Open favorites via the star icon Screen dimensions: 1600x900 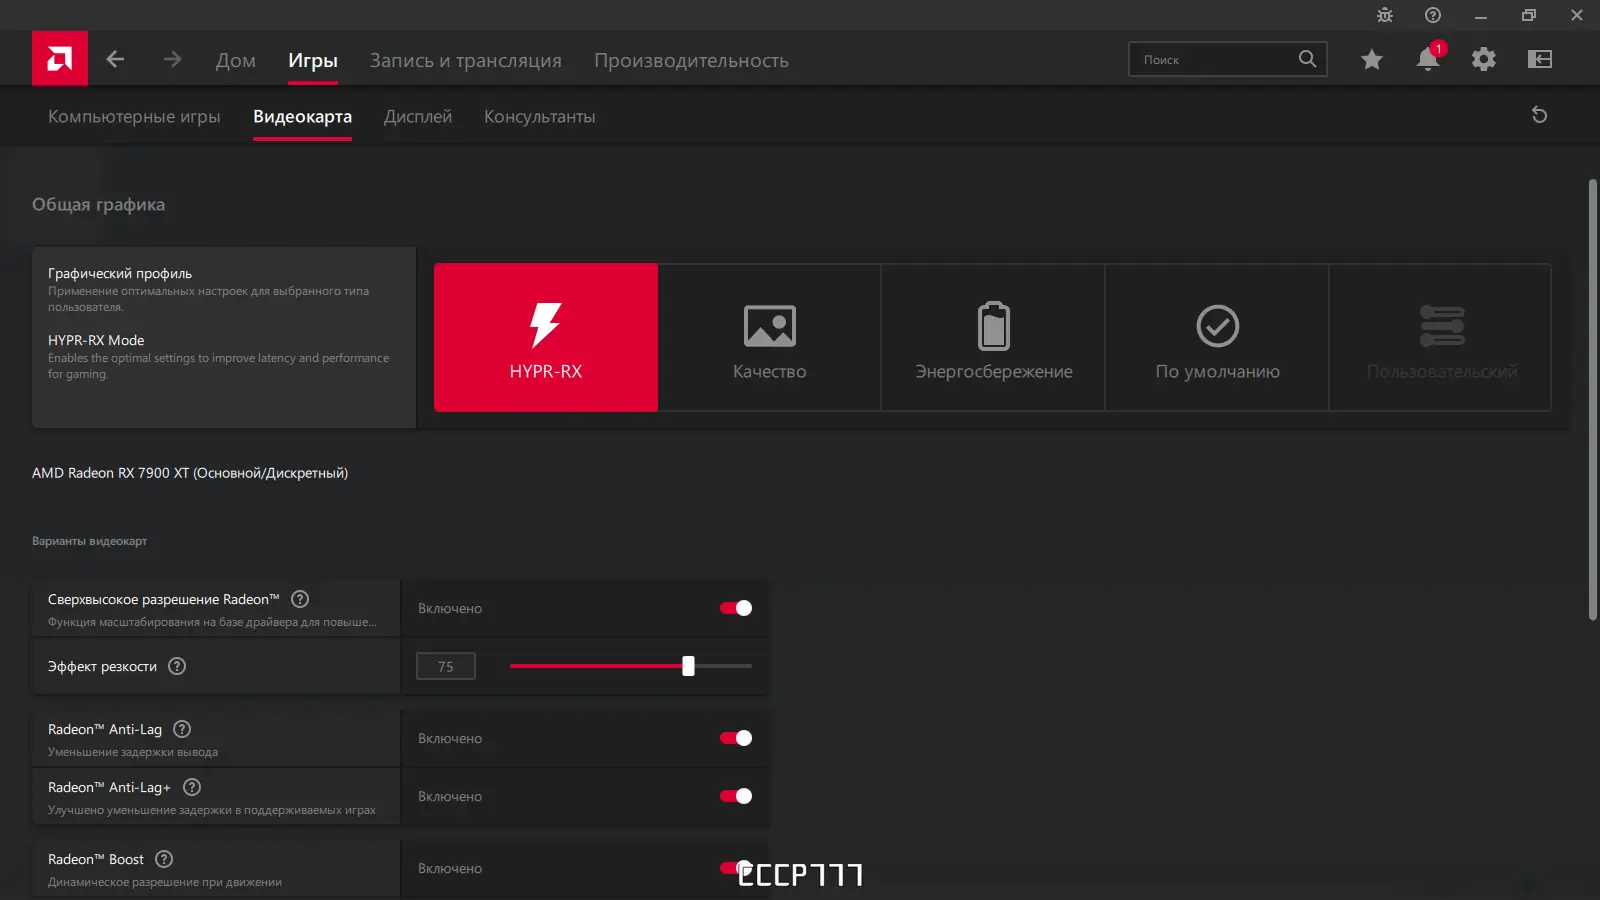tap(1371, 59)
